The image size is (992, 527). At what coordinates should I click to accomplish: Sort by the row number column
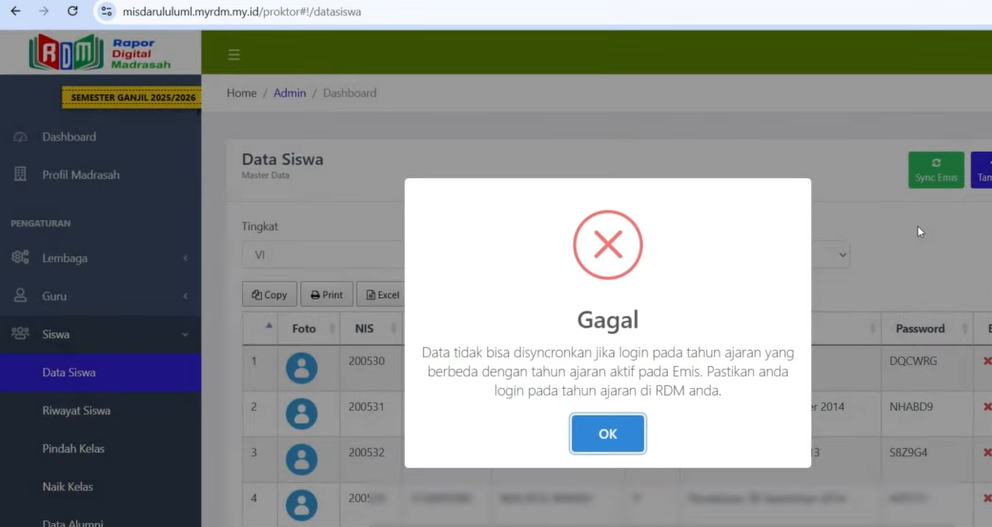point(260,328)
